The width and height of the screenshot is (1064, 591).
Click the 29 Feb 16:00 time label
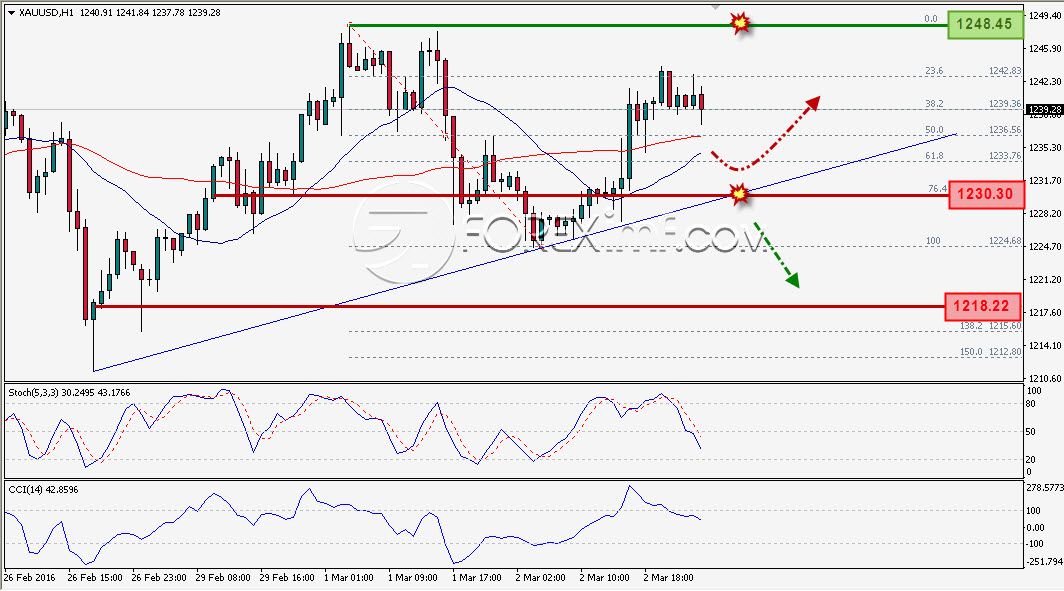[287, 577]
